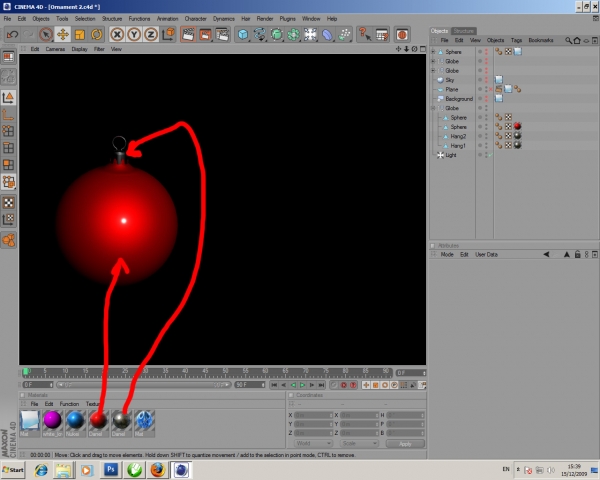
Task: Activate the Rotate tool
Action: point(96,34)
